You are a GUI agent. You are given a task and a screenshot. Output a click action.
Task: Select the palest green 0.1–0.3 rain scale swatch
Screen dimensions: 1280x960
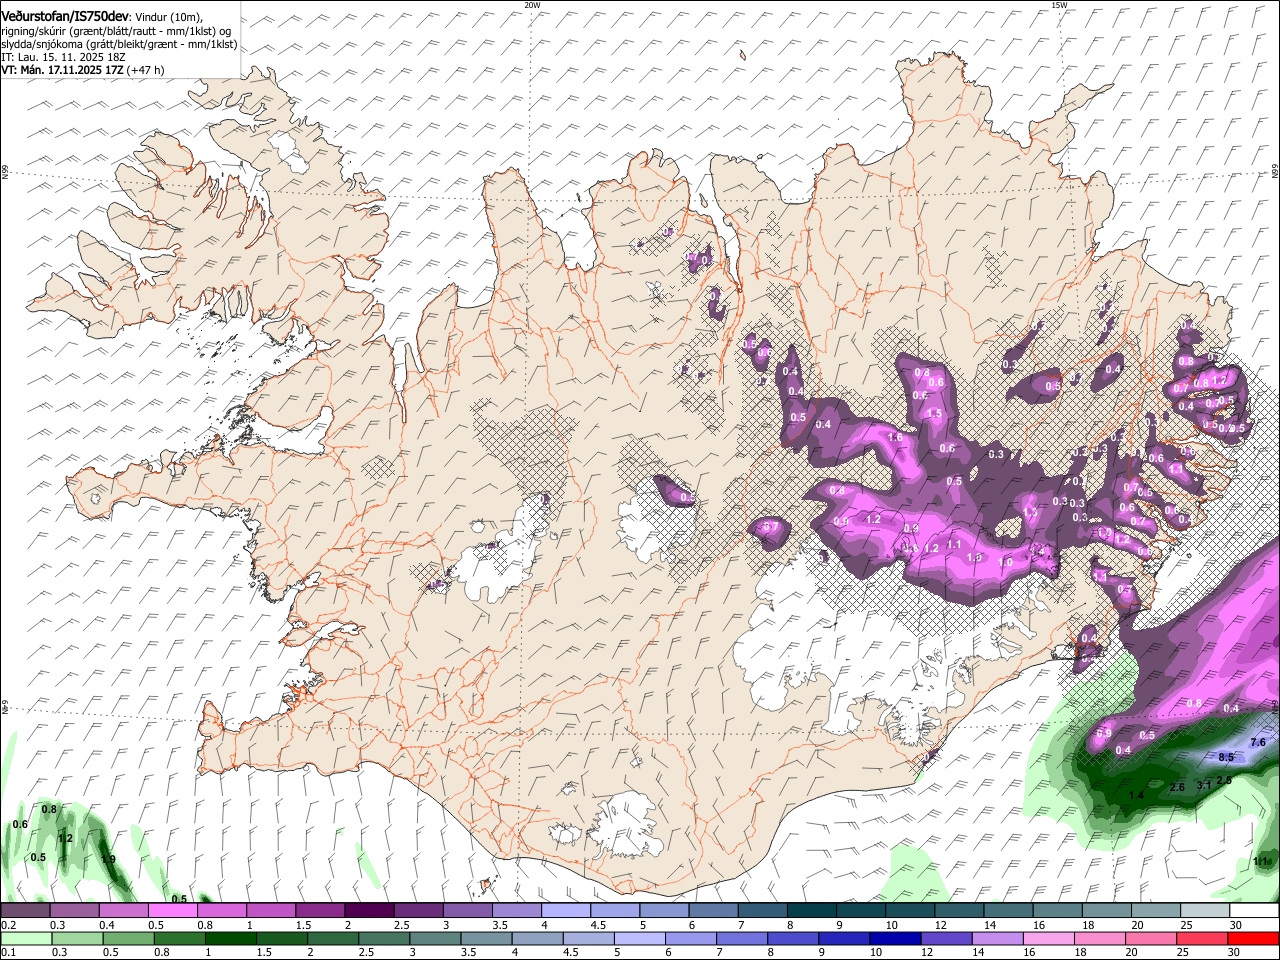25,938
